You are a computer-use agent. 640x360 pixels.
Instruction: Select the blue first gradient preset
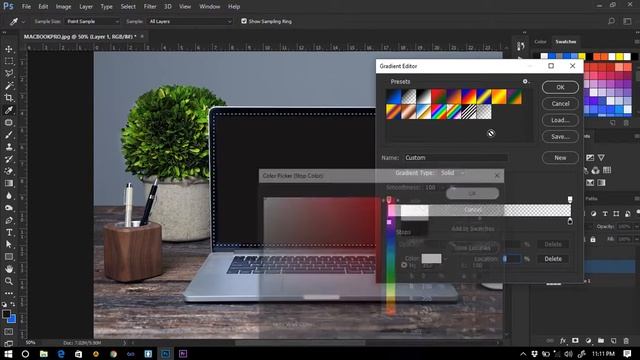click(x=393, y=97)
